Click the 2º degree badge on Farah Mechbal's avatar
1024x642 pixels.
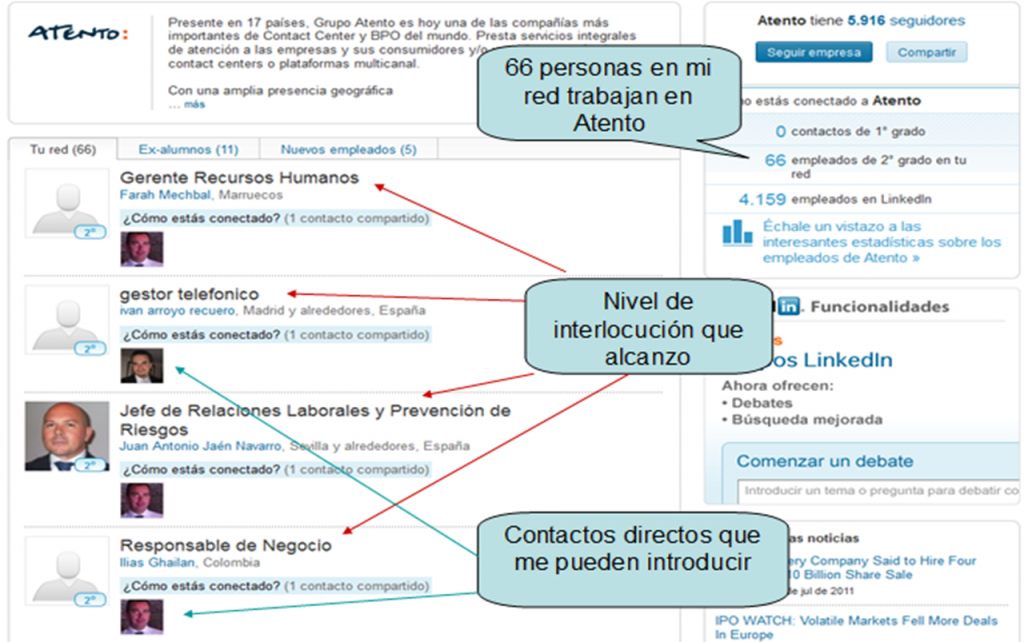point(90,232)
